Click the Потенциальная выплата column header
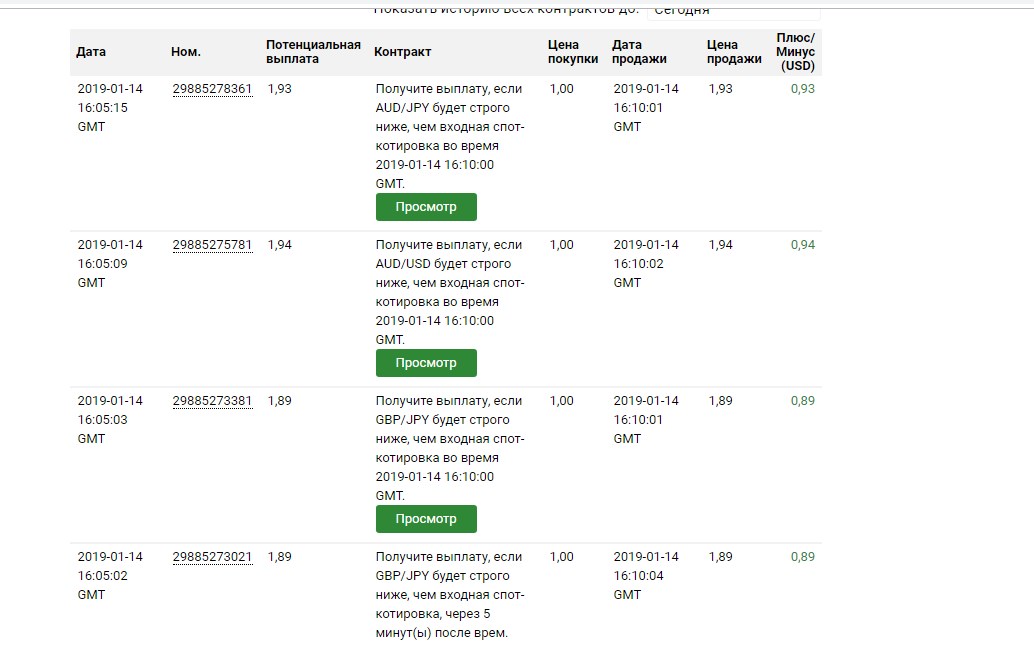The width and height of the screenshot is (1034, 648). pos(313,52)
